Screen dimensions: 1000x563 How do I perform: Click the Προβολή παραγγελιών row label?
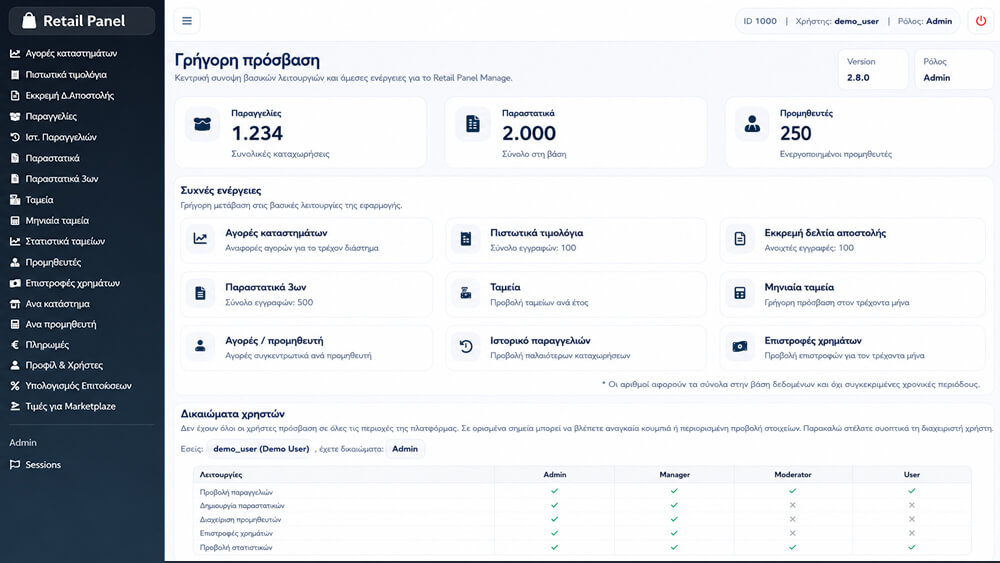click(x=236, y=492)
